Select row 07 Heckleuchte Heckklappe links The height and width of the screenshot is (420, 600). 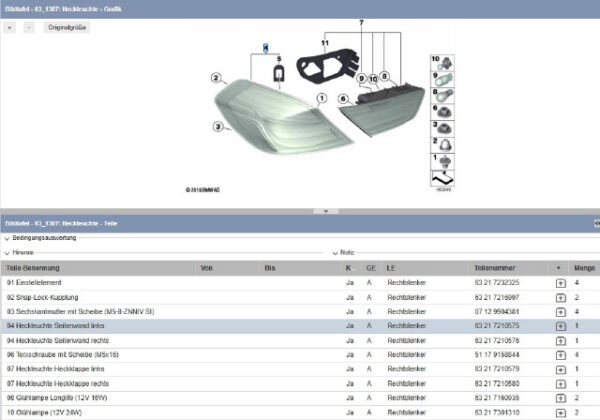[x=300, y=369]
